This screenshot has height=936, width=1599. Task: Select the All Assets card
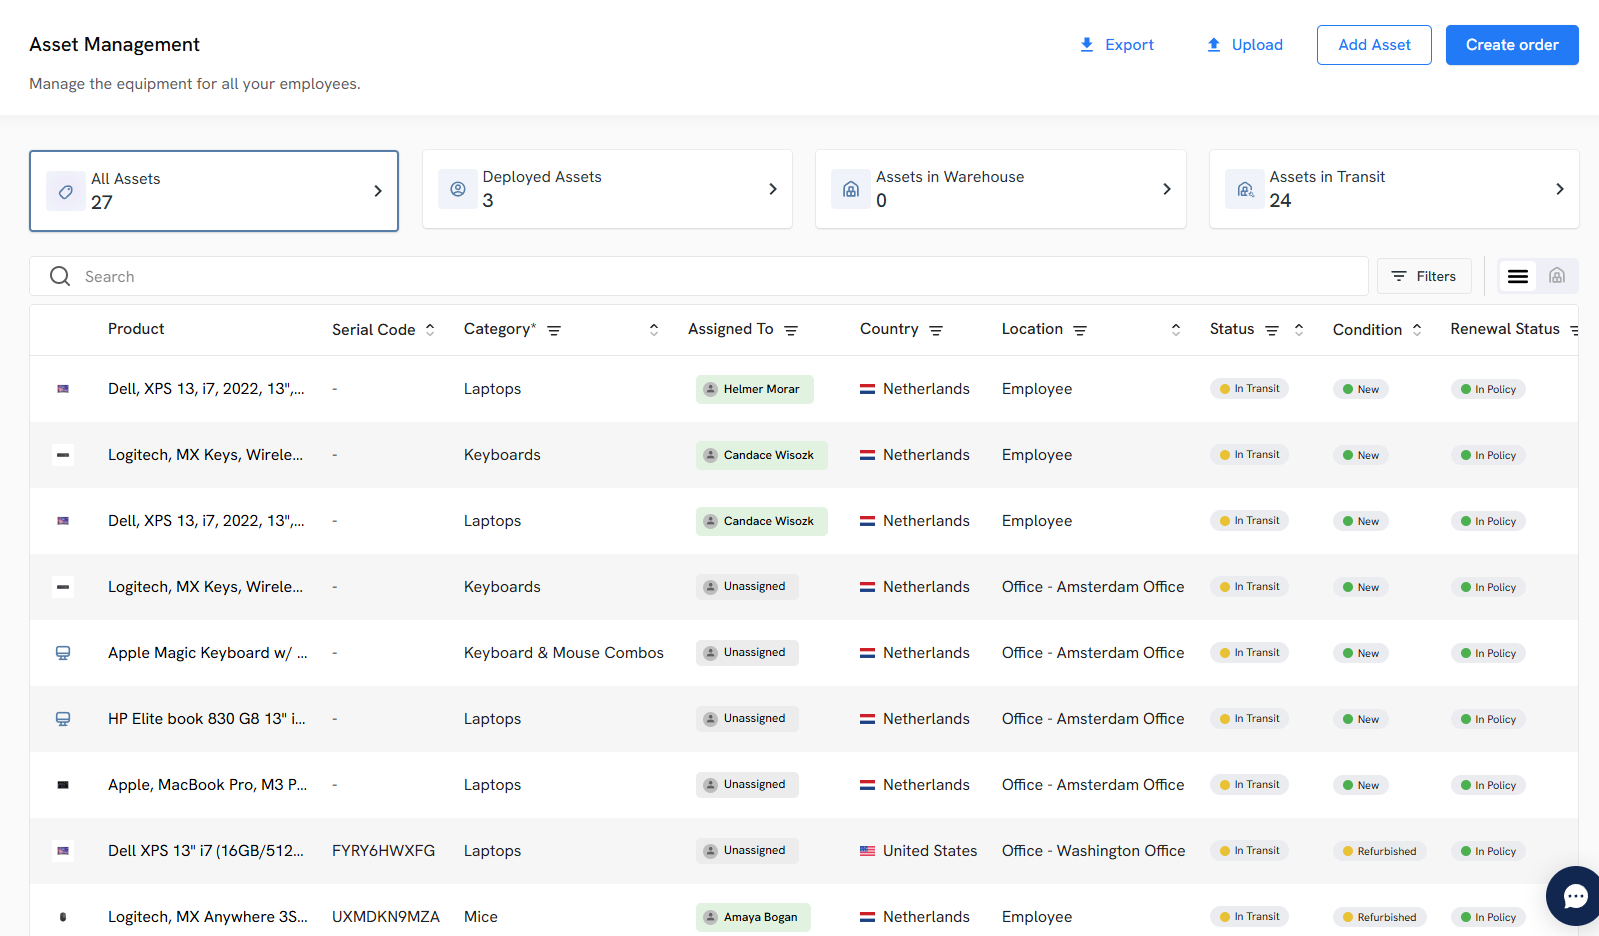[x=214, y=191]
